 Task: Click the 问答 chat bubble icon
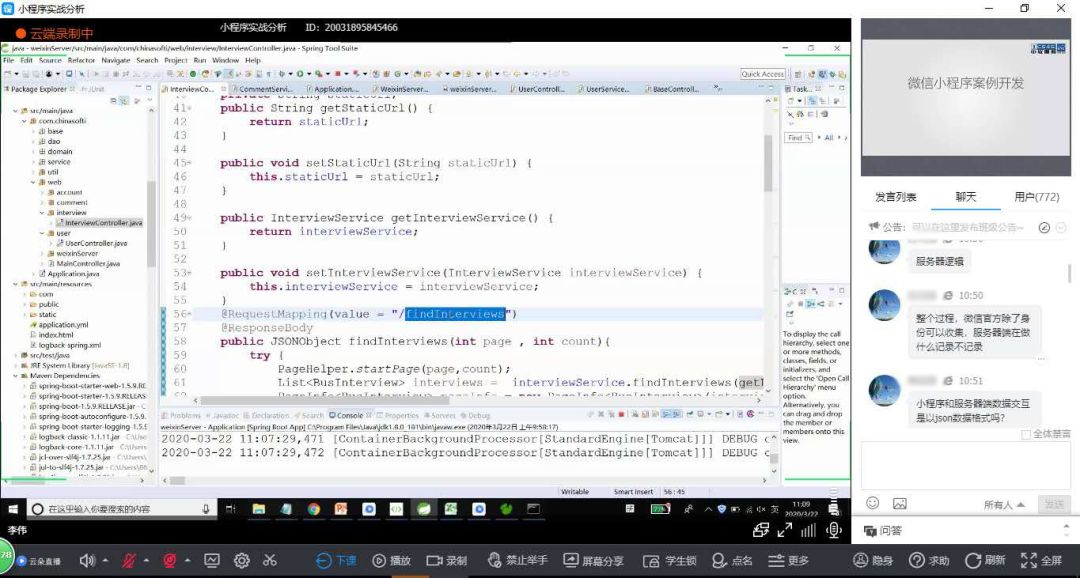pos(871,530)
